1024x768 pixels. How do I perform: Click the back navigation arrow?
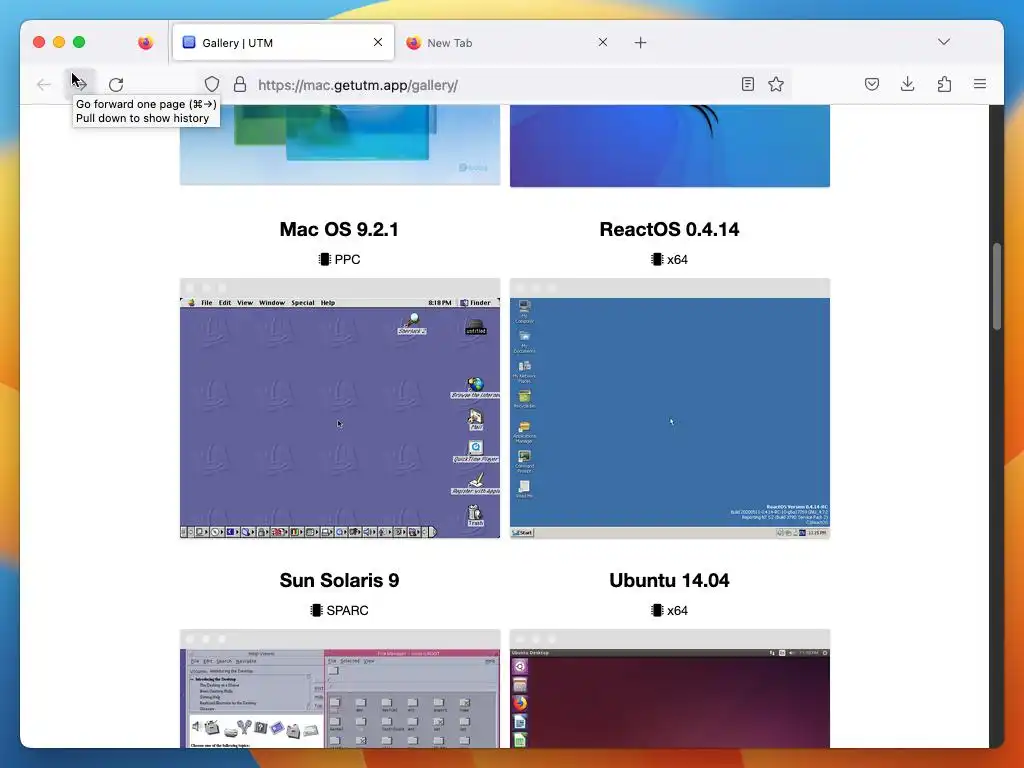(x=44, y=84)
